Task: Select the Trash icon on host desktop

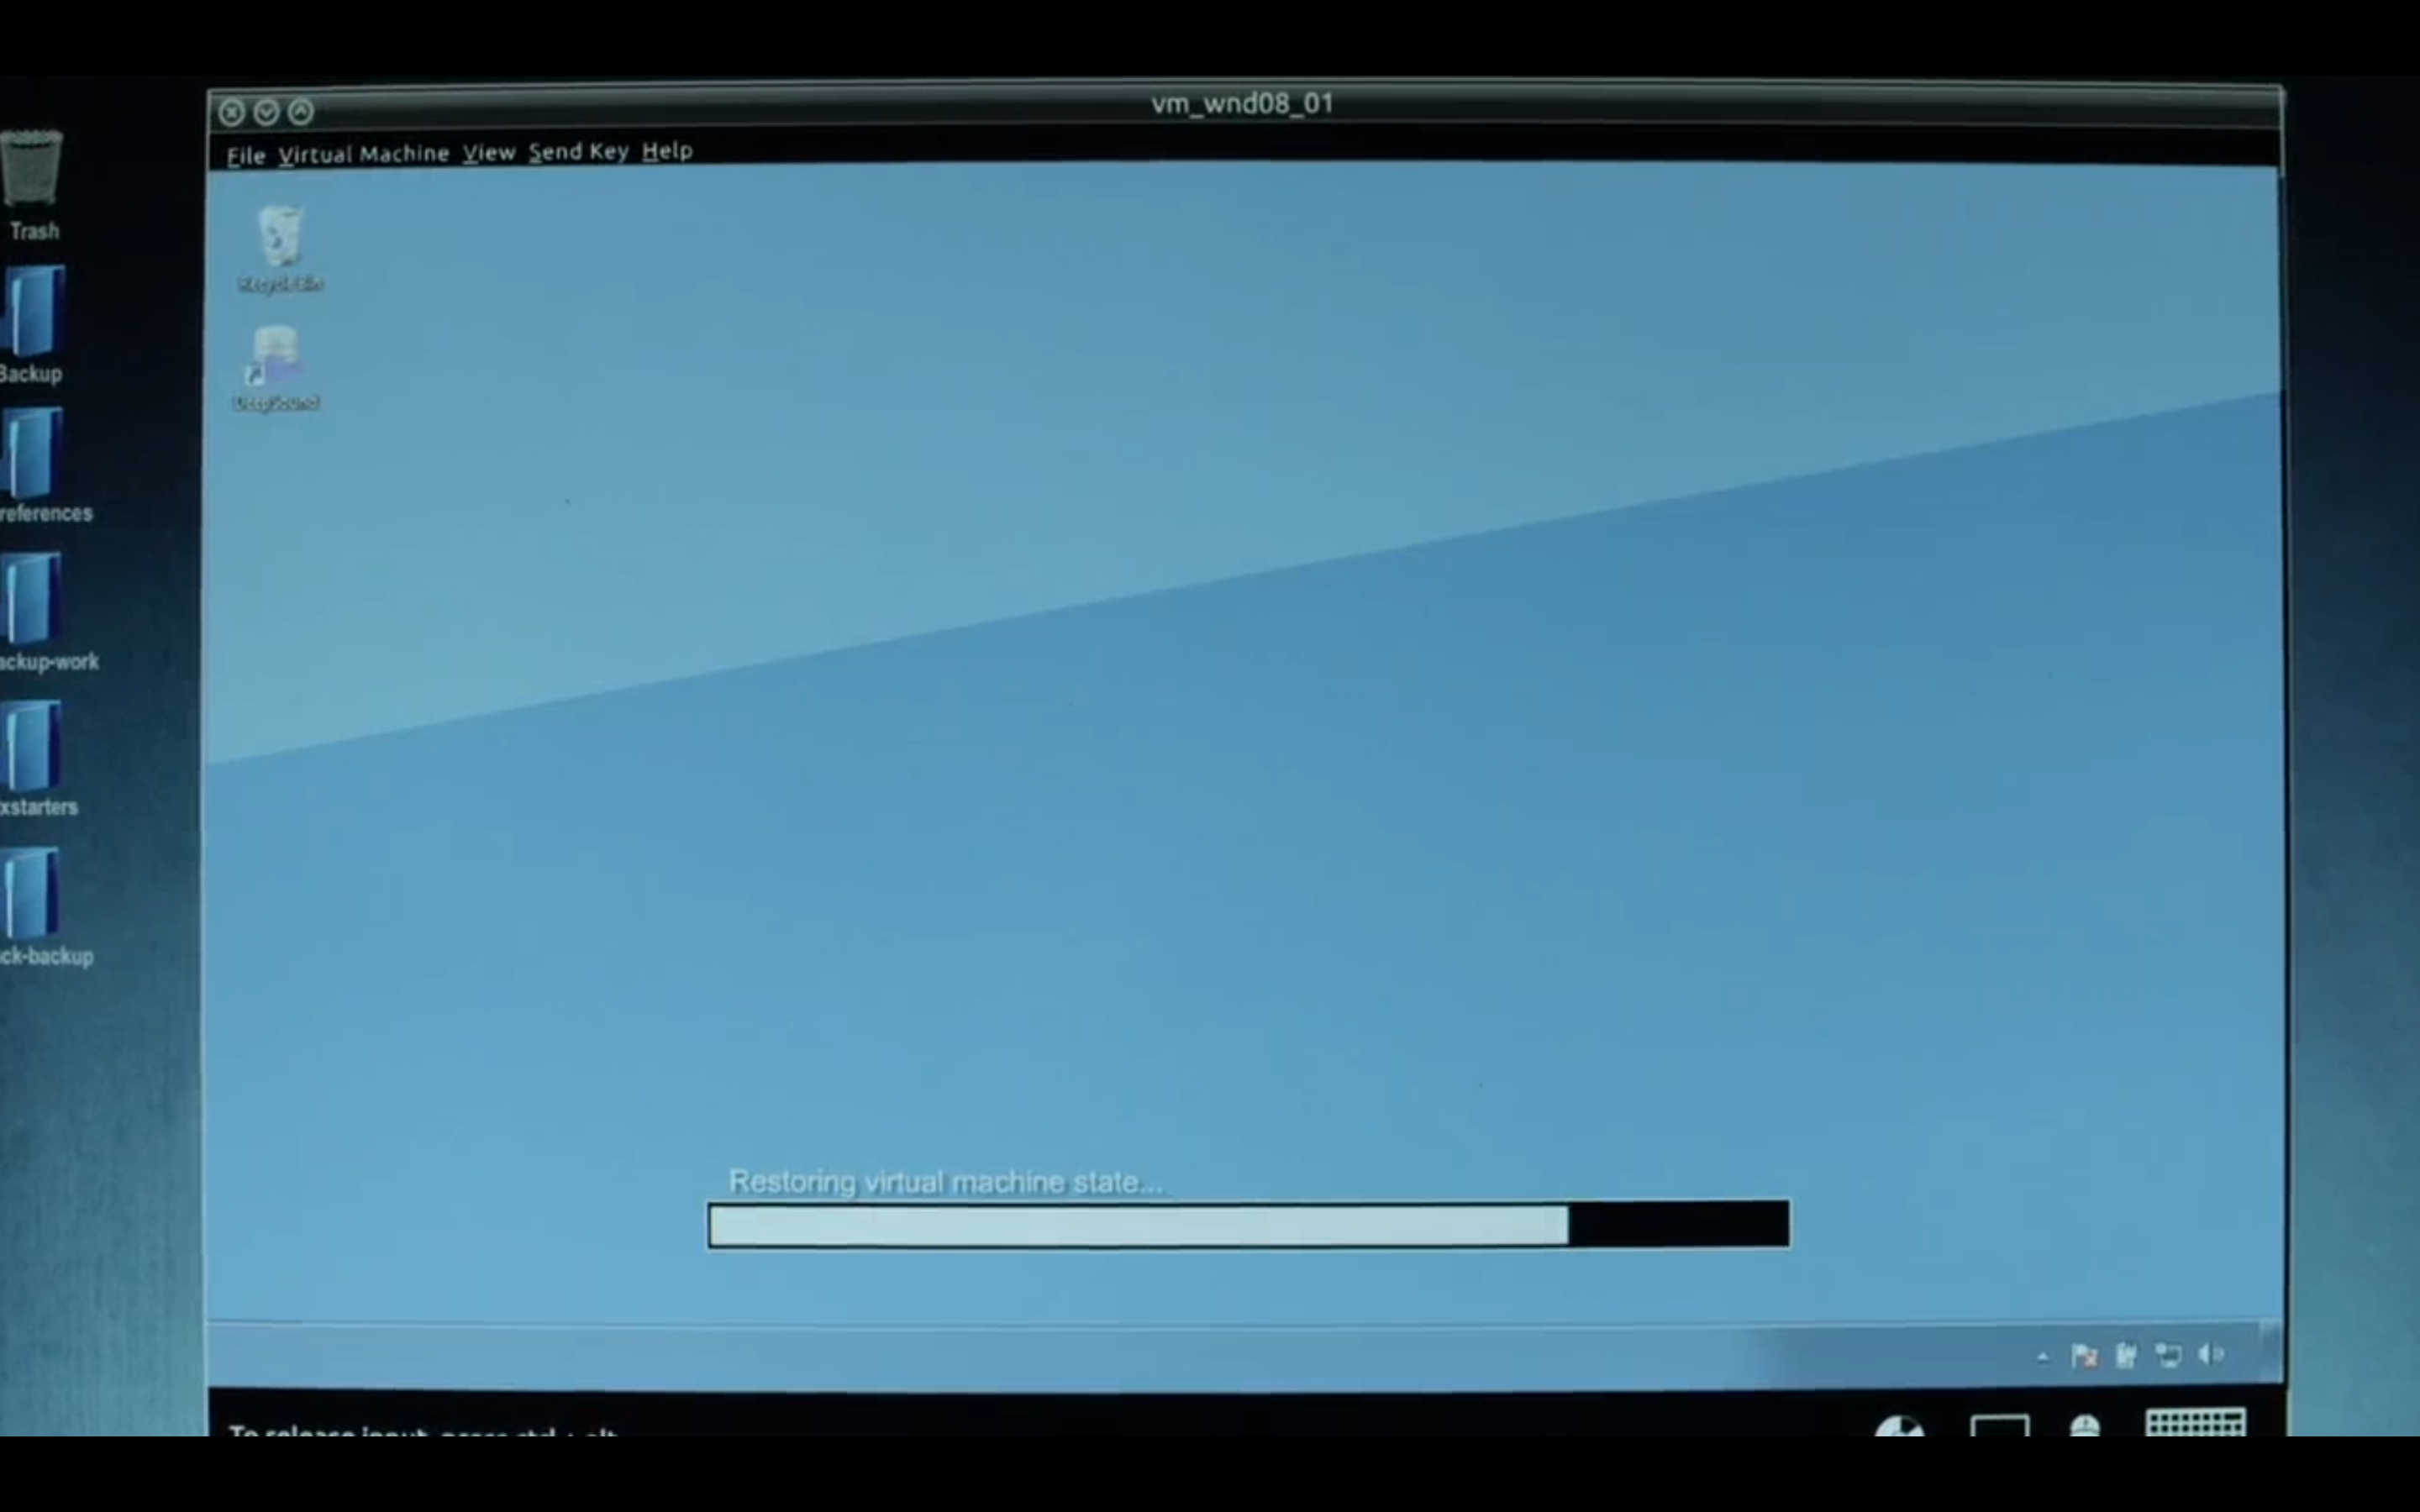Action: [x=32, y=185]
